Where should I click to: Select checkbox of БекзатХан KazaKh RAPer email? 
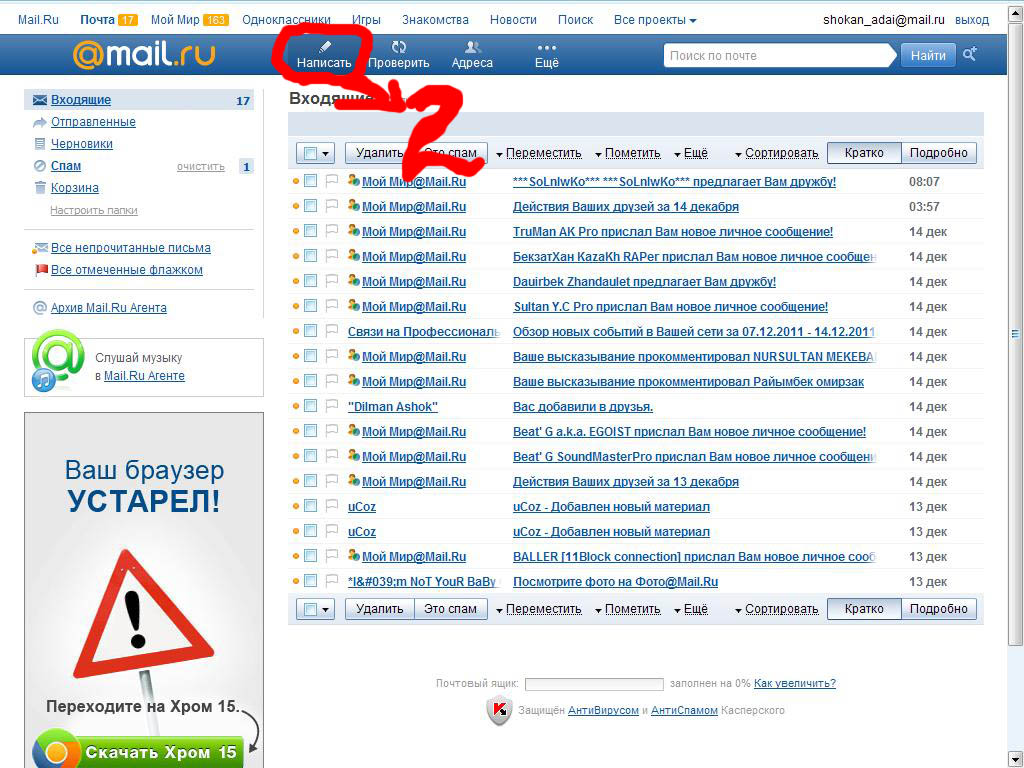(x=310, y=256)
